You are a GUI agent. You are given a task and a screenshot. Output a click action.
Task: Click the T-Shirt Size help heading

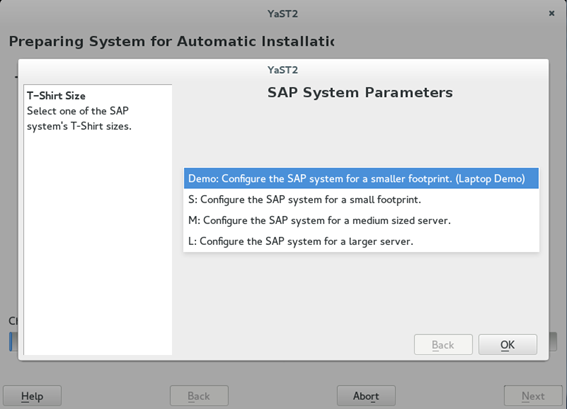[x=56, y=96]
